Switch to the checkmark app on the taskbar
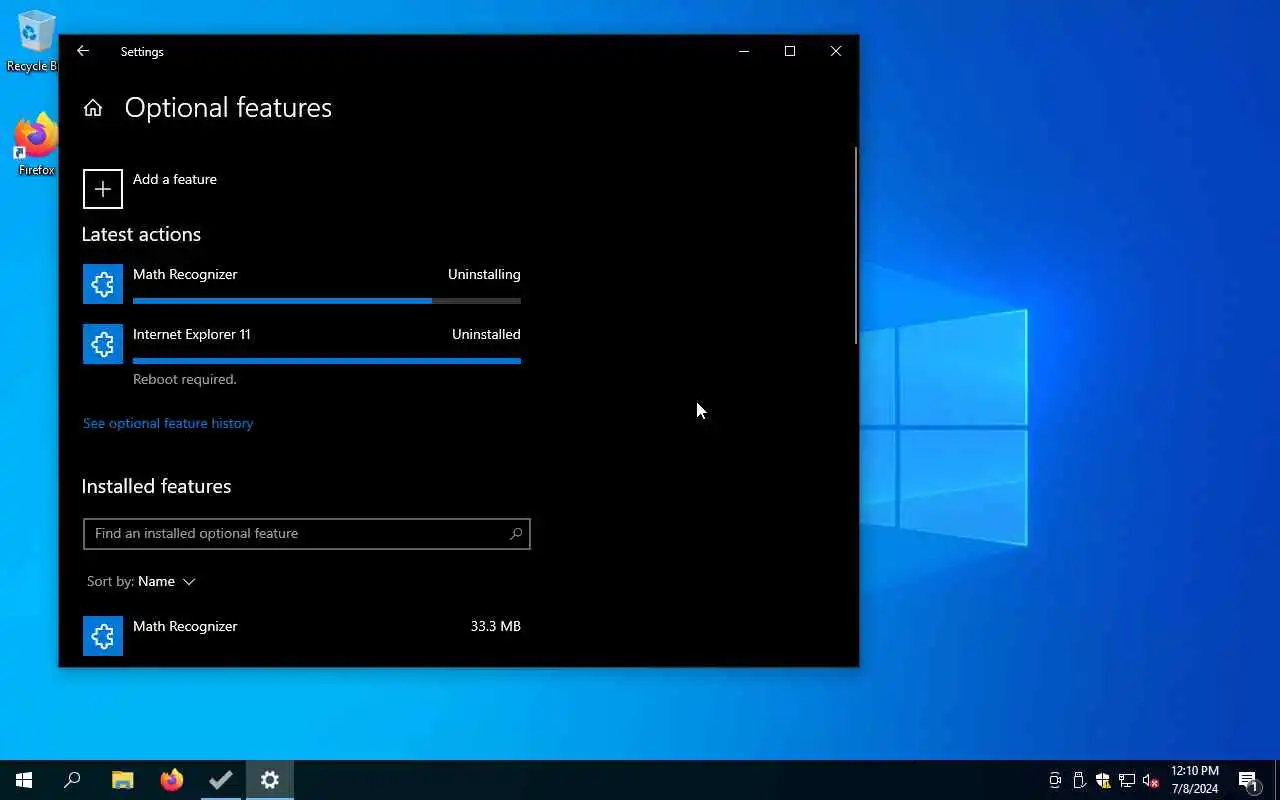Image resolution: width=1280 pixels, height=800 pixels. (x=221, y=780)
